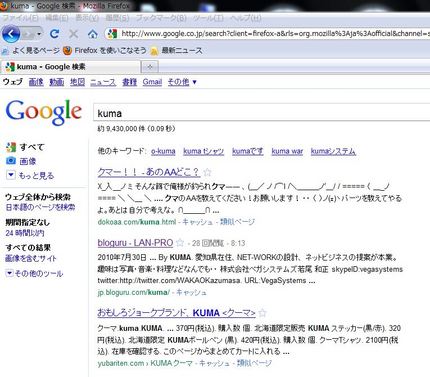The height and width of the screenshot is (377, 430).
Task: Open the おもしろジョークブランド KUMA result
Action: [177, 313]
